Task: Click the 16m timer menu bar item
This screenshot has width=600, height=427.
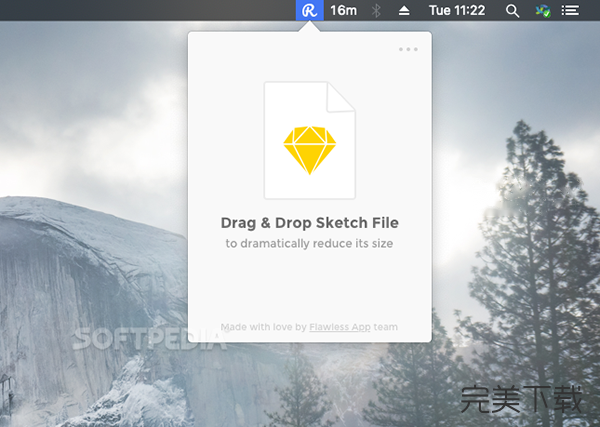Action: point(343,10)
